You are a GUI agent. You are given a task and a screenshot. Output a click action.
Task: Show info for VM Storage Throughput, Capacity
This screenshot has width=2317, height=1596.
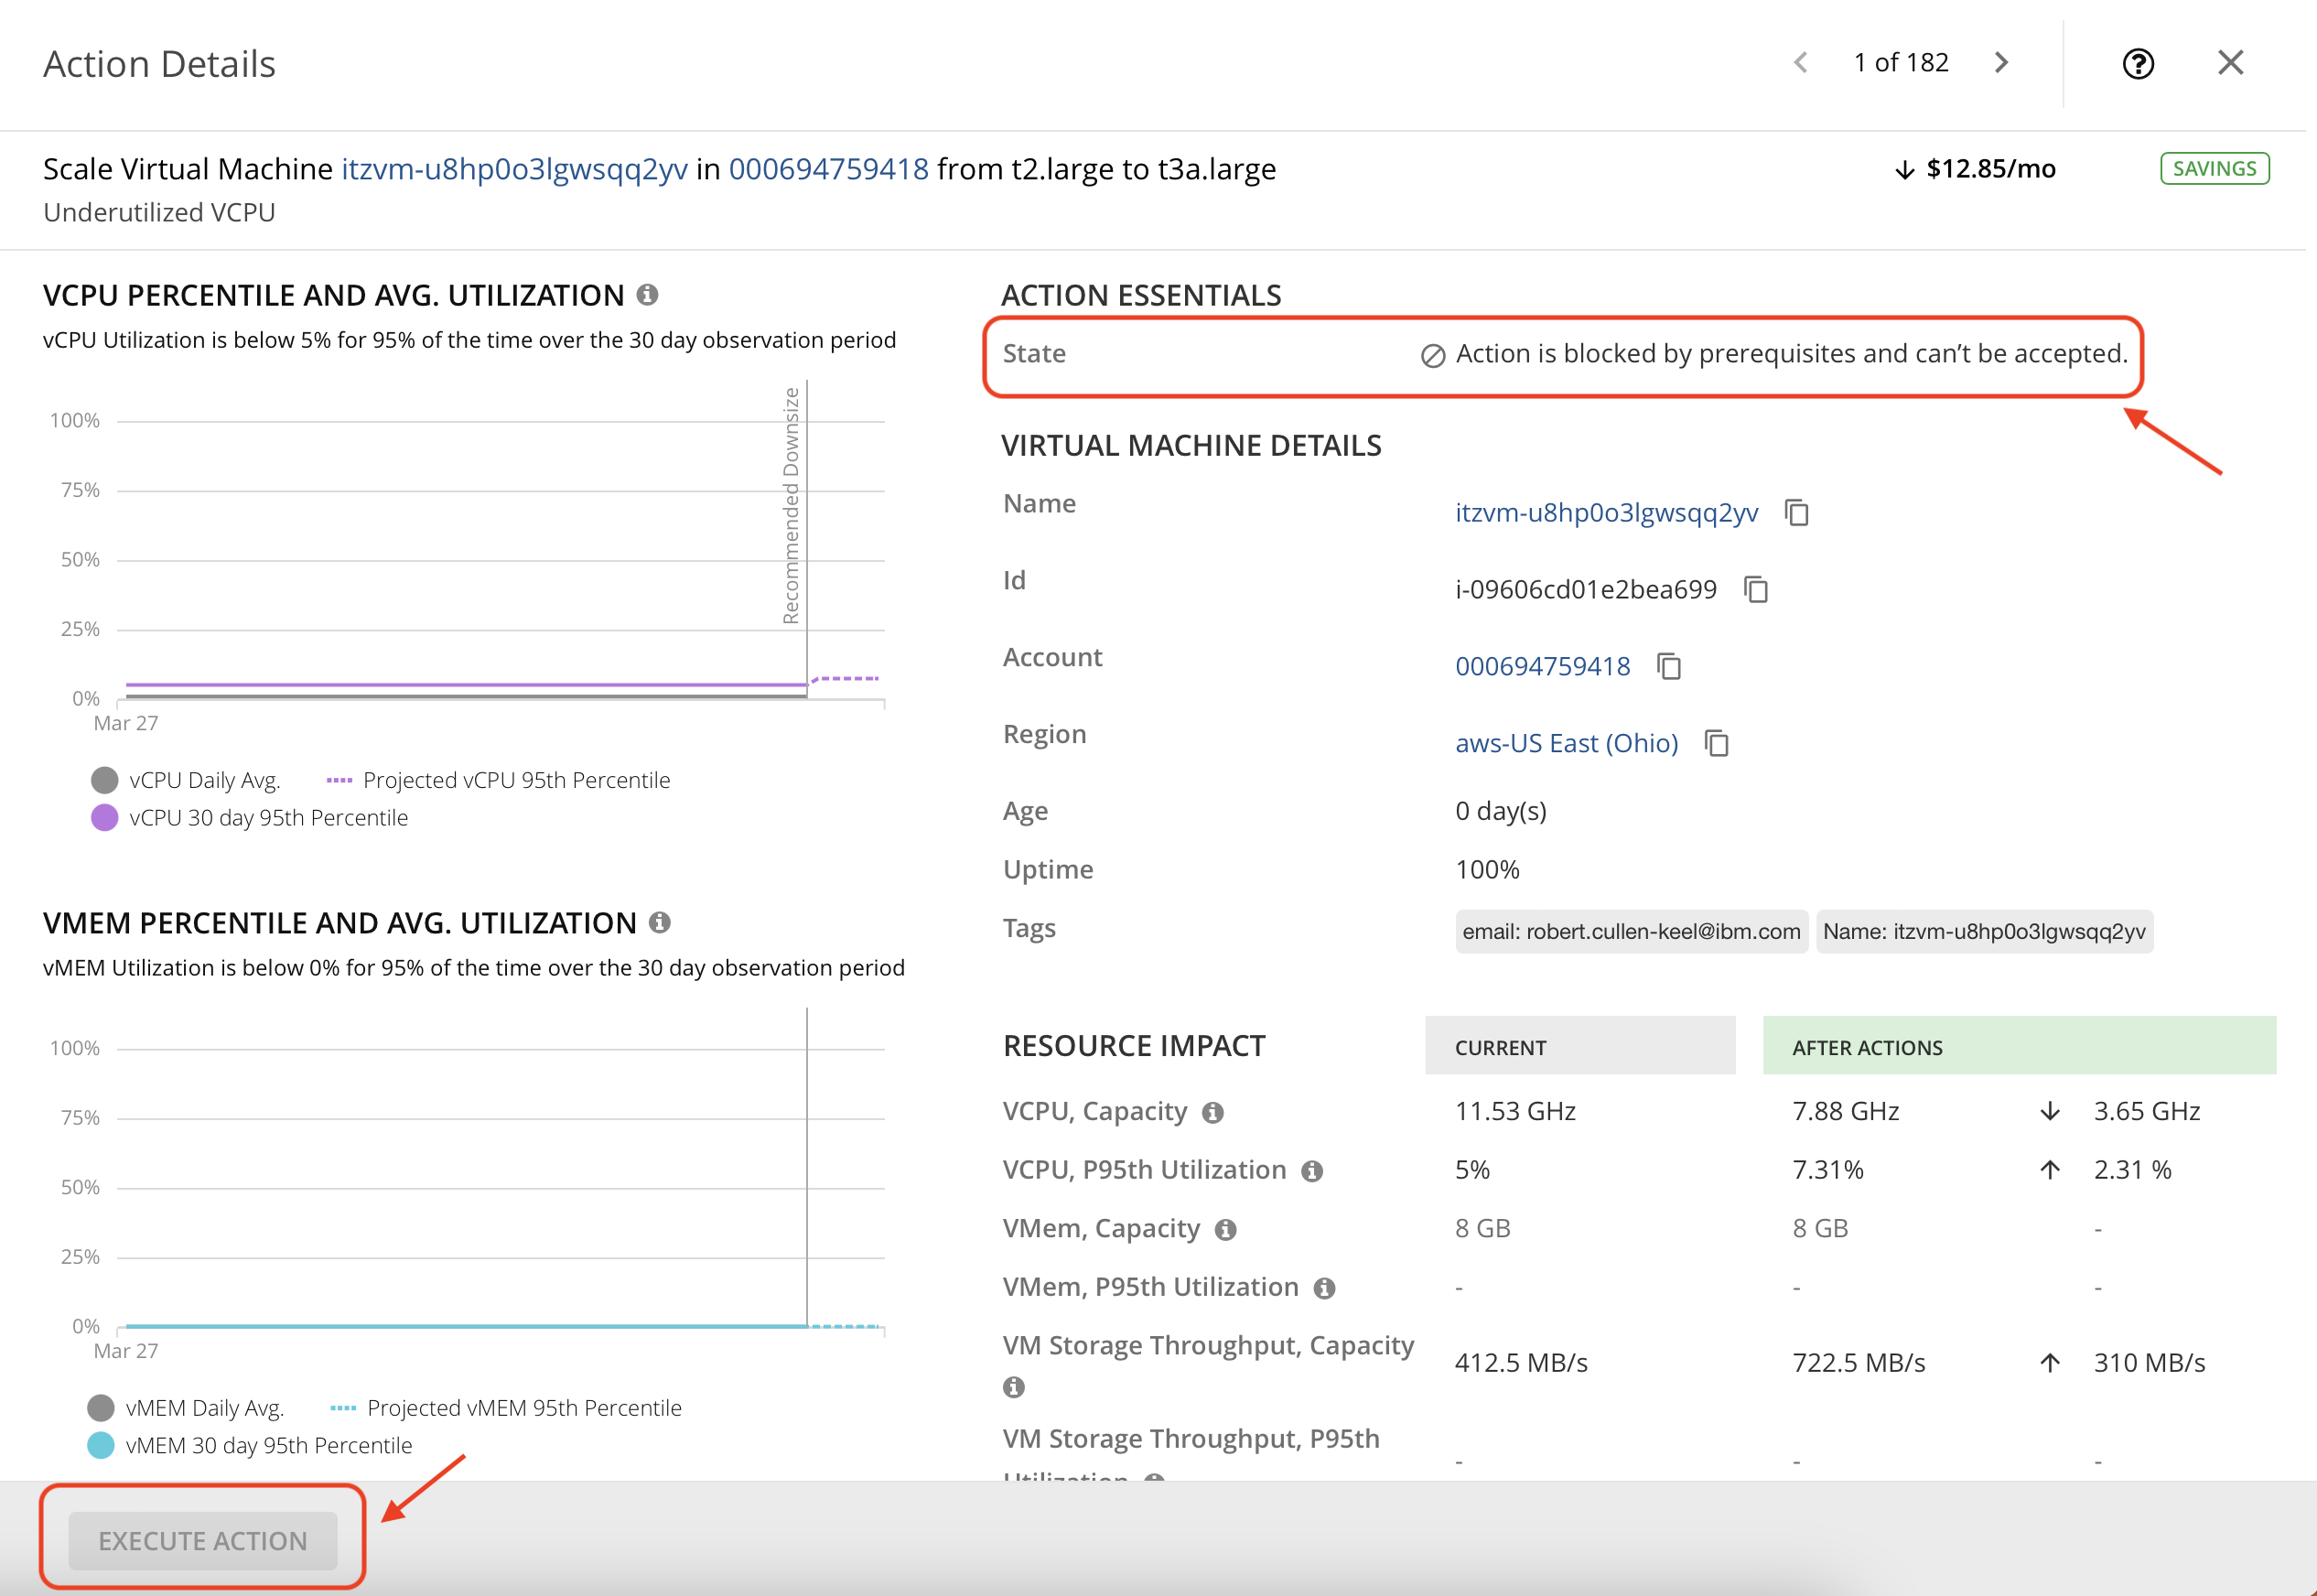coord(1014,1387)
